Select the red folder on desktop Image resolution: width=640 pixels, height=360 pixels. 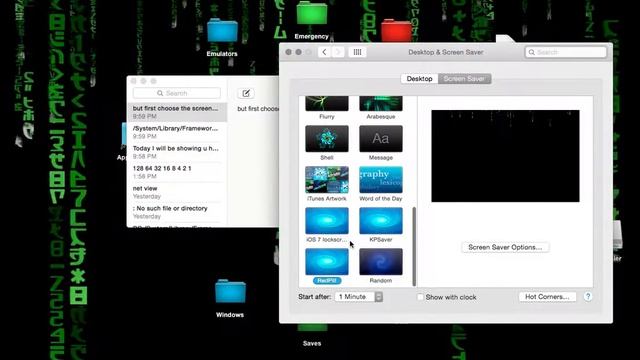(396, 31)
